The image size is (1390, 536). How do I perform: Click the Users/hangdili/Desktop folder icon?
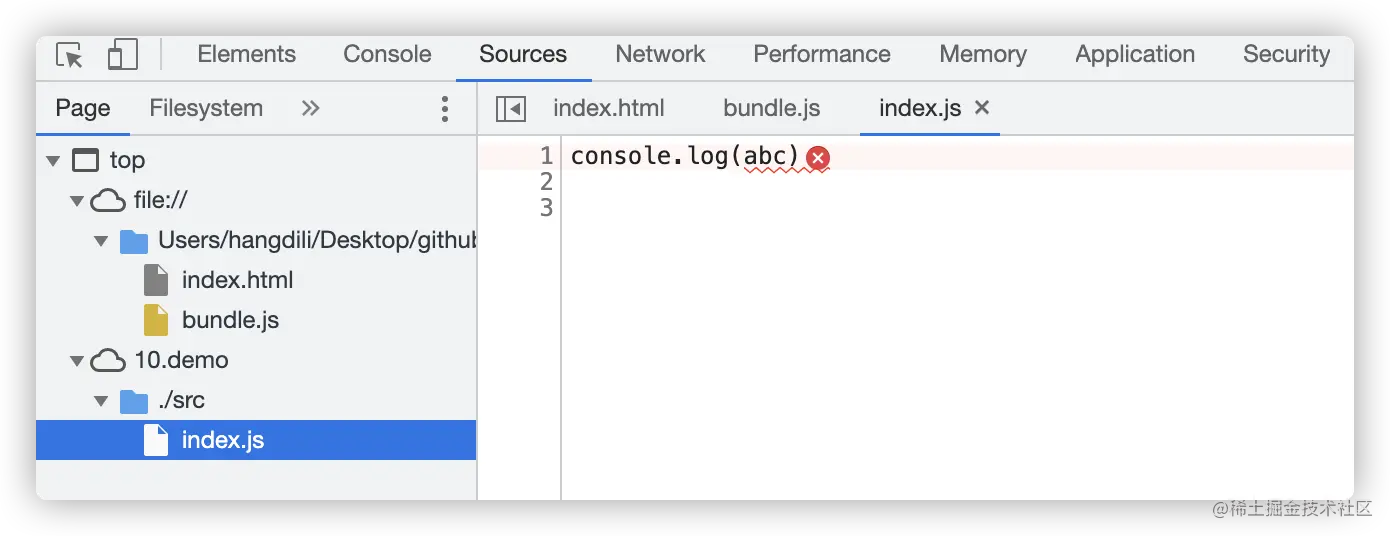point(133,241)
